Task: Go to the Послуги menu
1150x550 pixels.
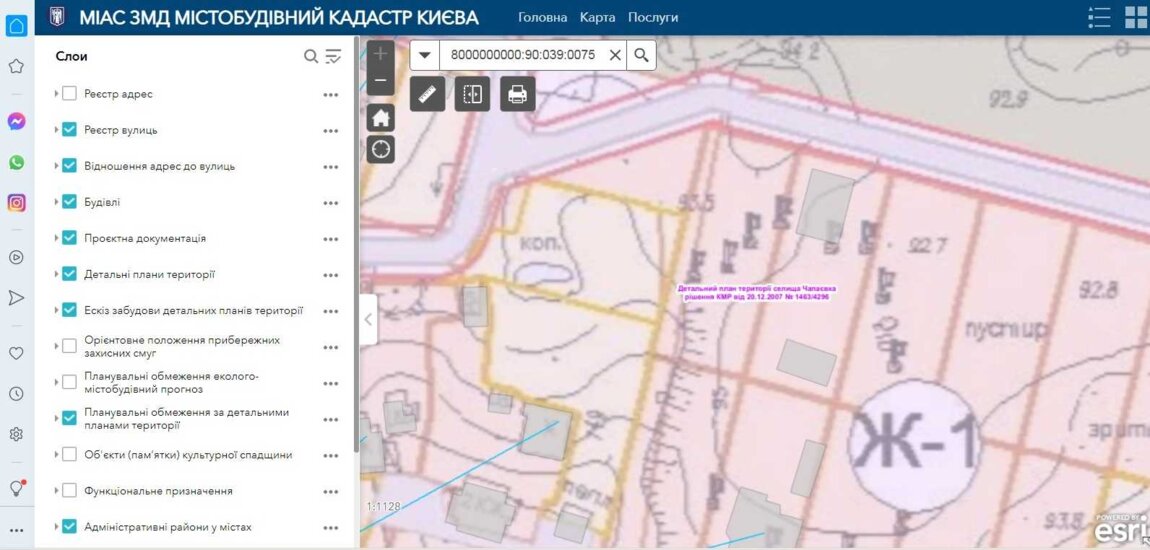Action: (653, 17)
